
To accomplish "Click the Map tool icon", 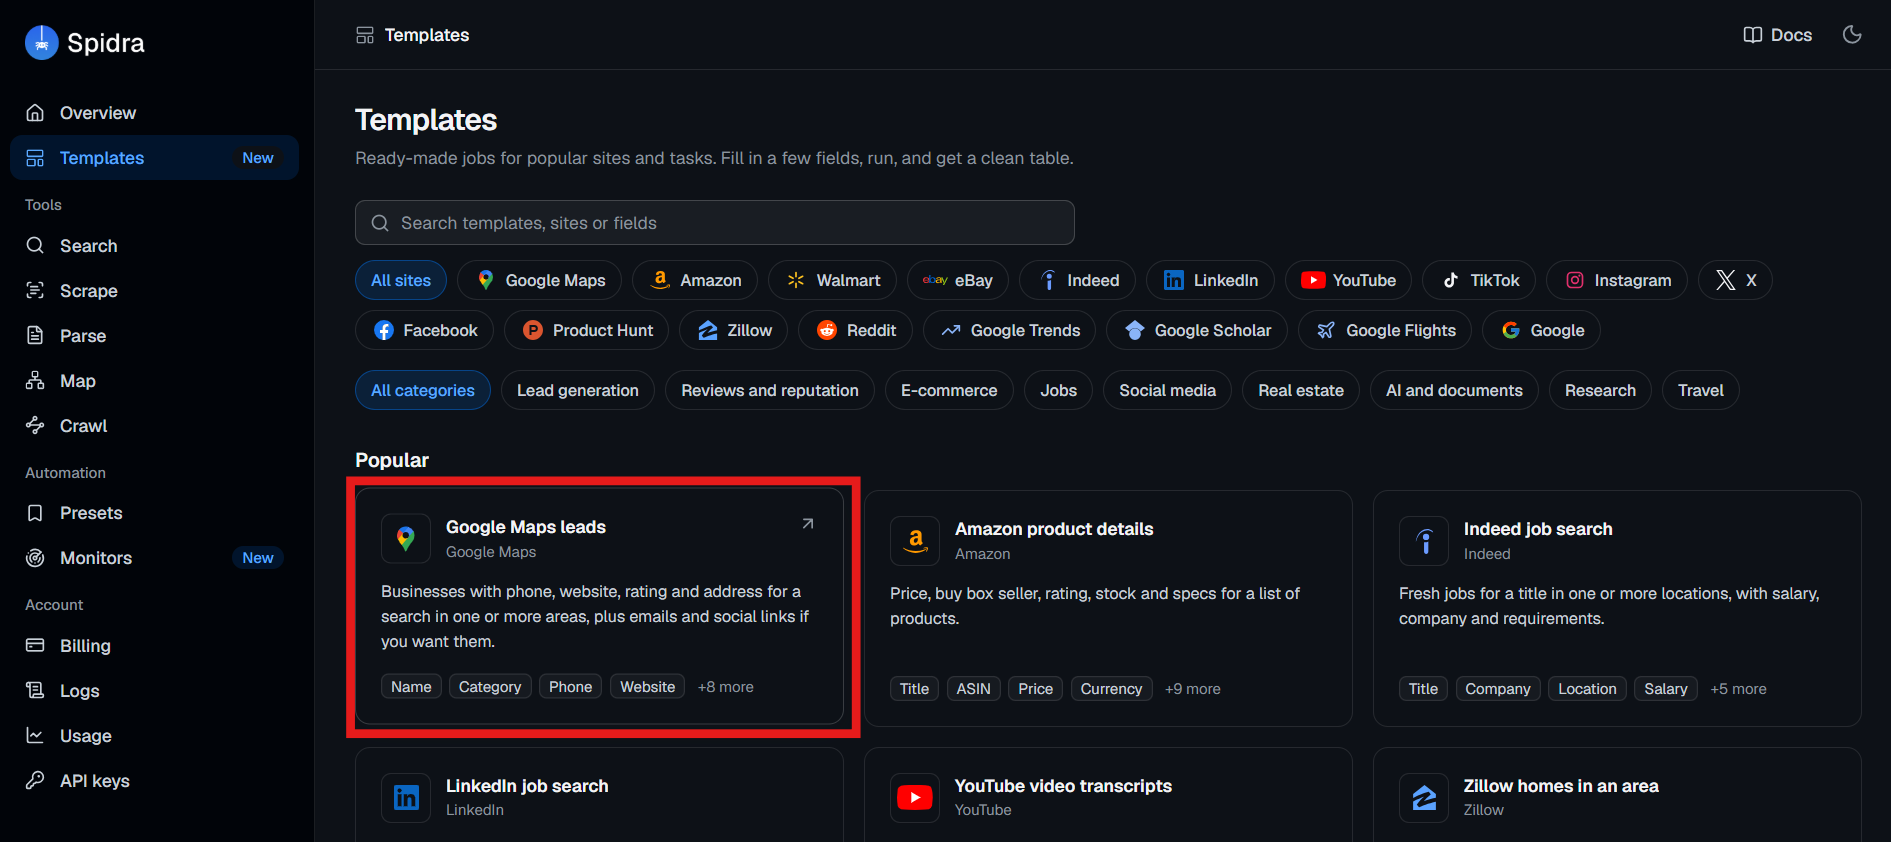I will 35,381.
